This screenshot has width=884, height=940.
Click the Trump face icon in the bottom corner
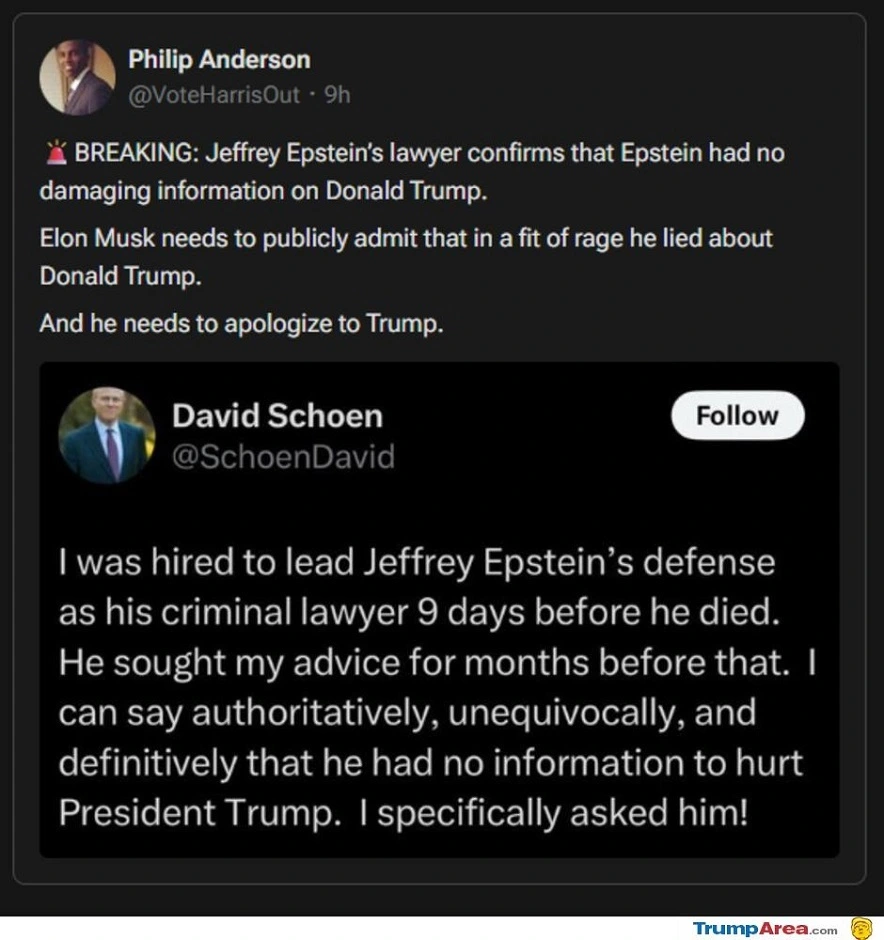click(861, 928)
